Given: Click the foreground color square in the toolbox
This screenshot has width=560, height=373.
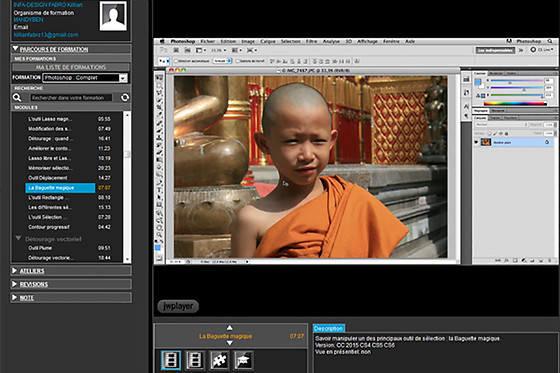Looking at the screenshot, I should point(158,248).
